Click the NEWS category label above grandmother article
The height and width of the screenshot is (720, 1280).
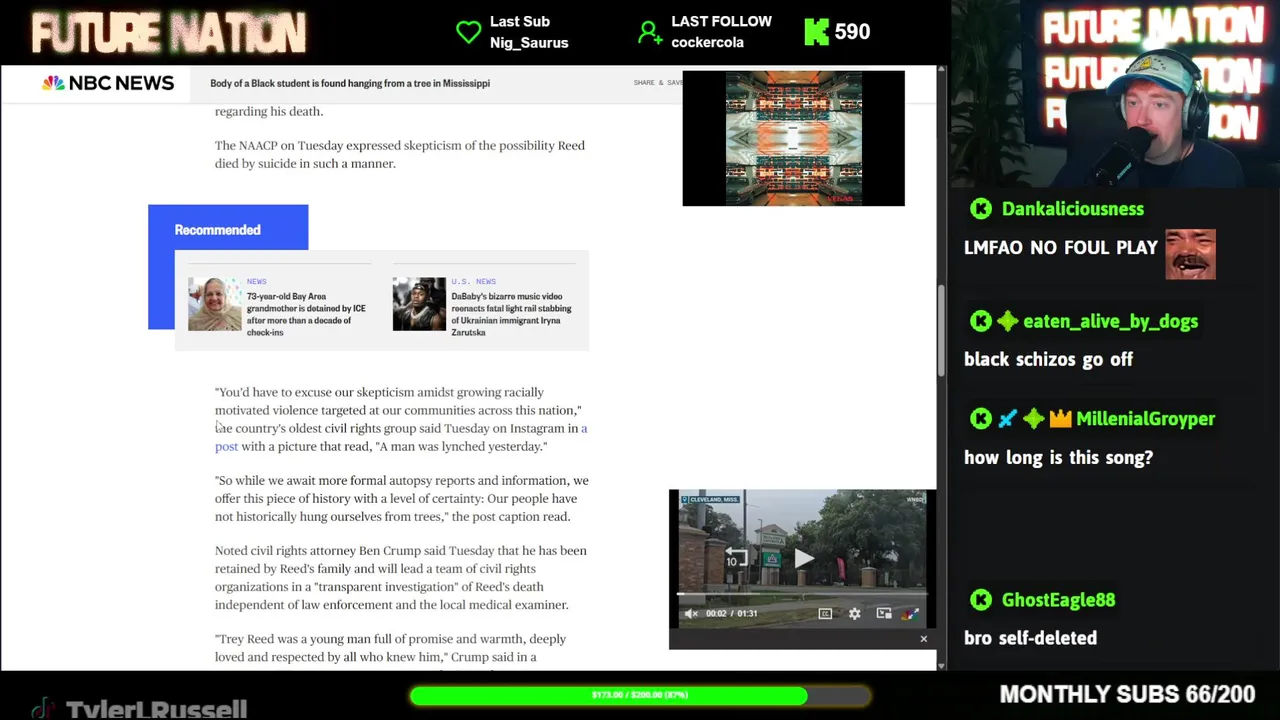tap(257, 282)
